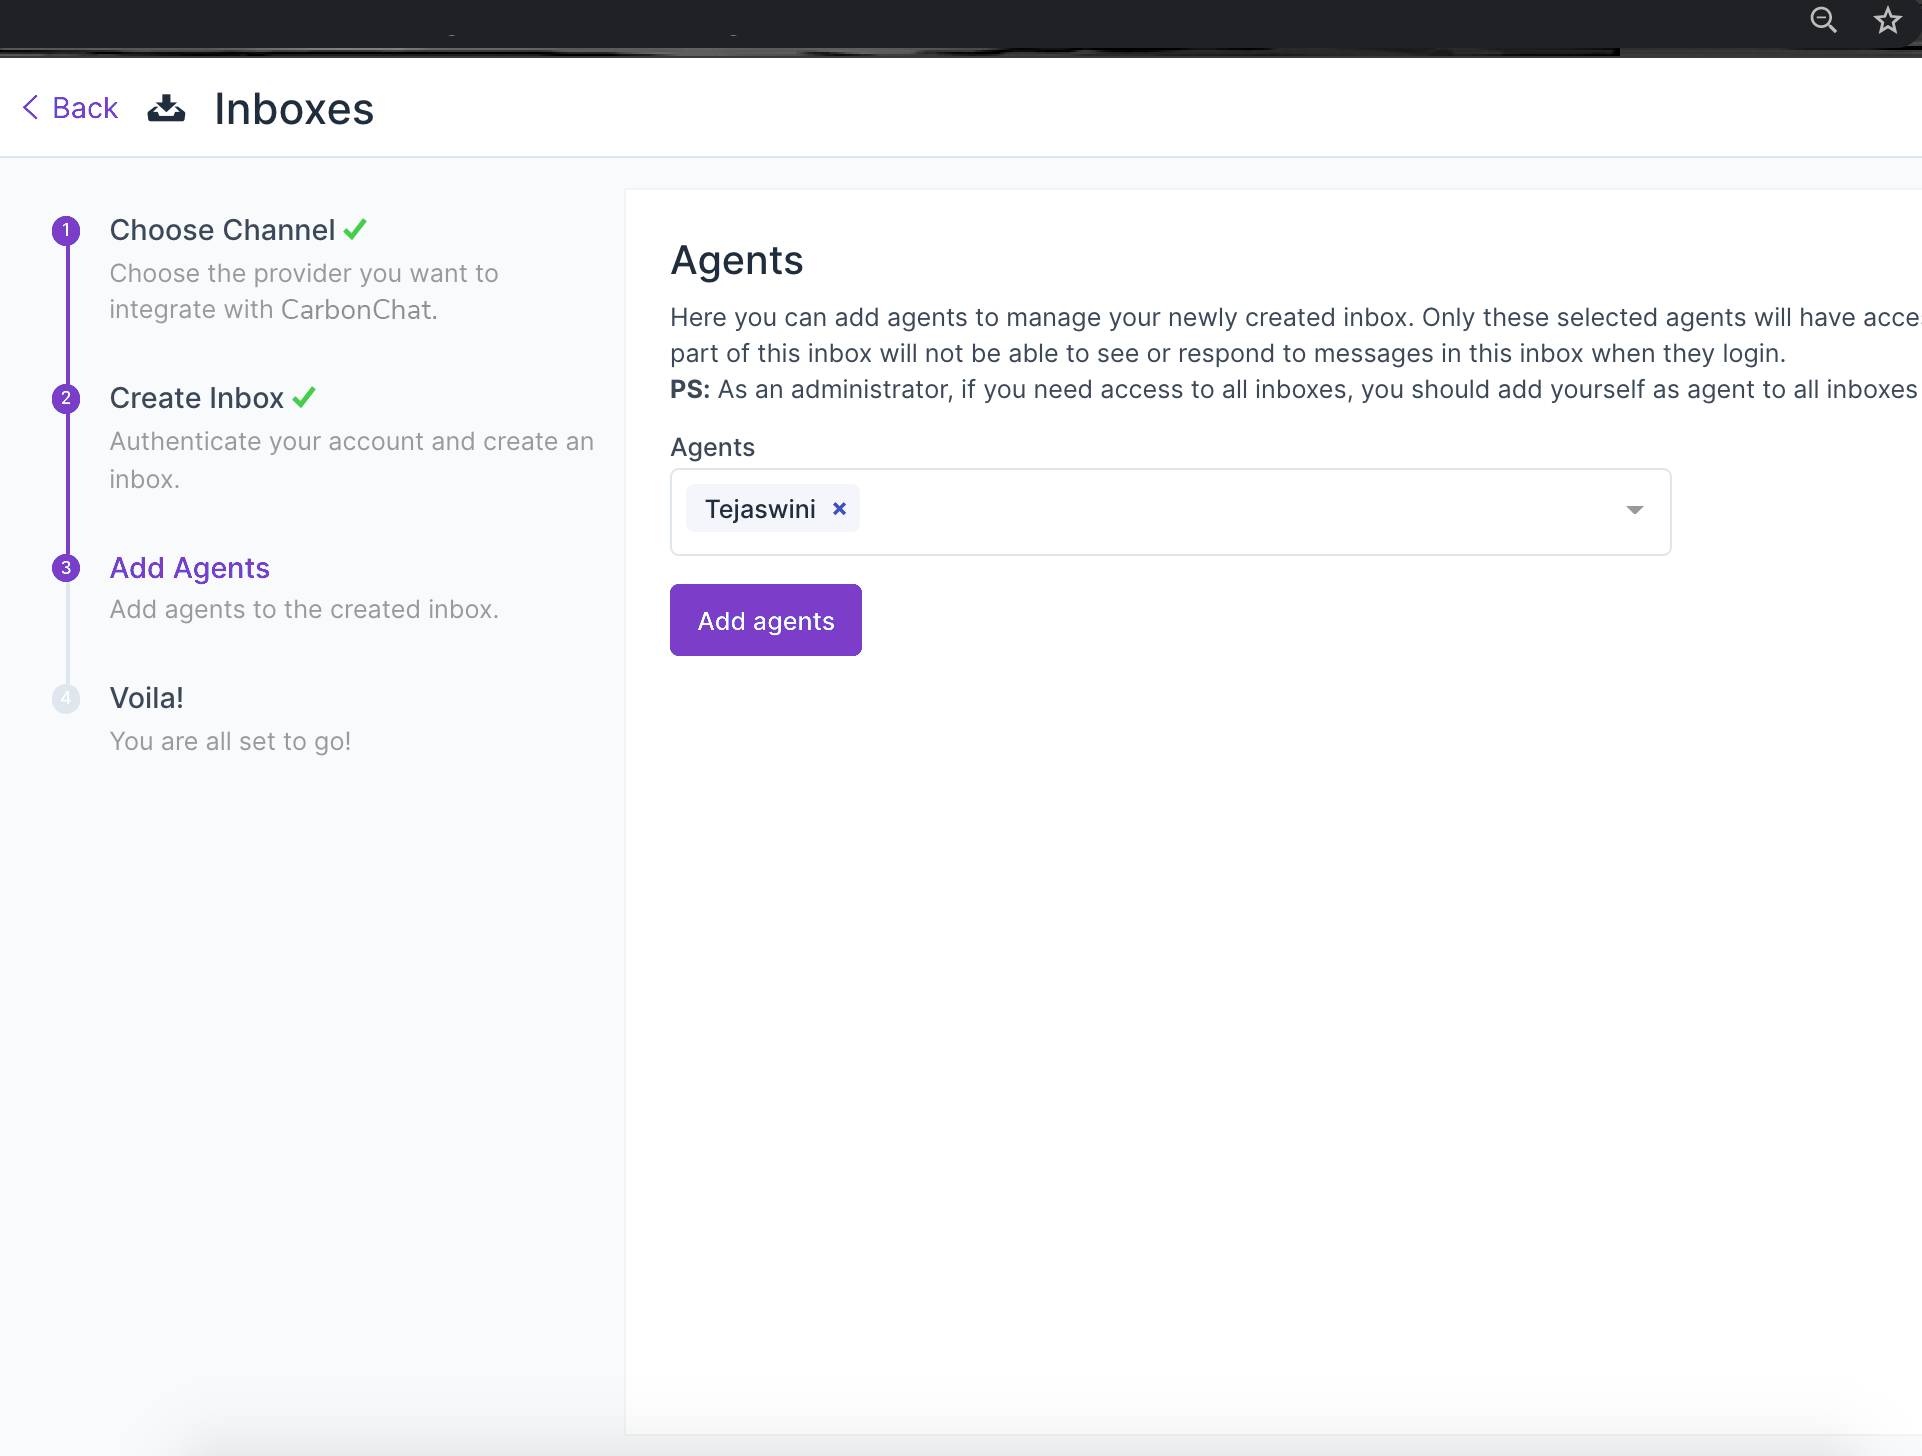Click the step 2 circle marker
This screenshot has height=1456, width=1922.
[66, 398]
